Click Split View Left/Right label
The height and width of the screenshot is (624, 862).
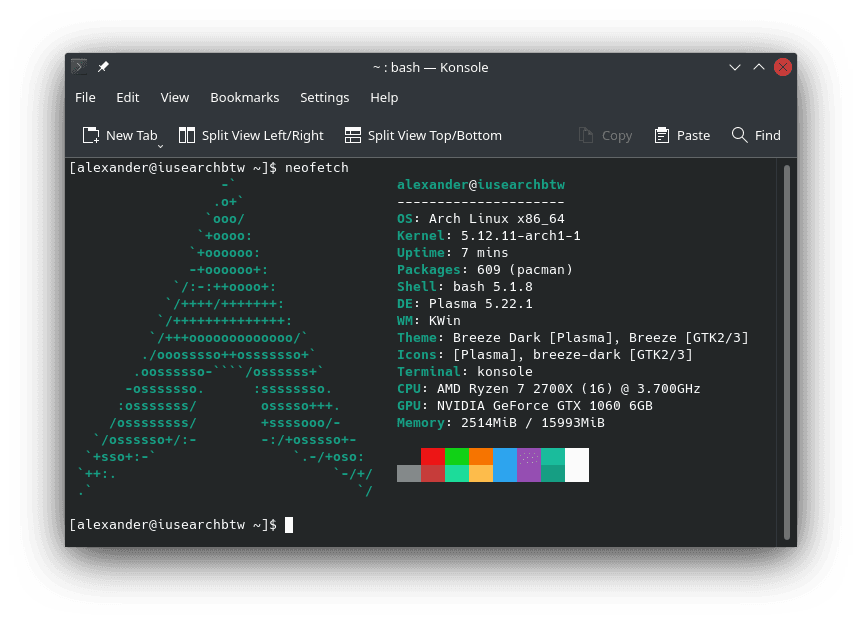pyautogui.click(x=263, y=135)
